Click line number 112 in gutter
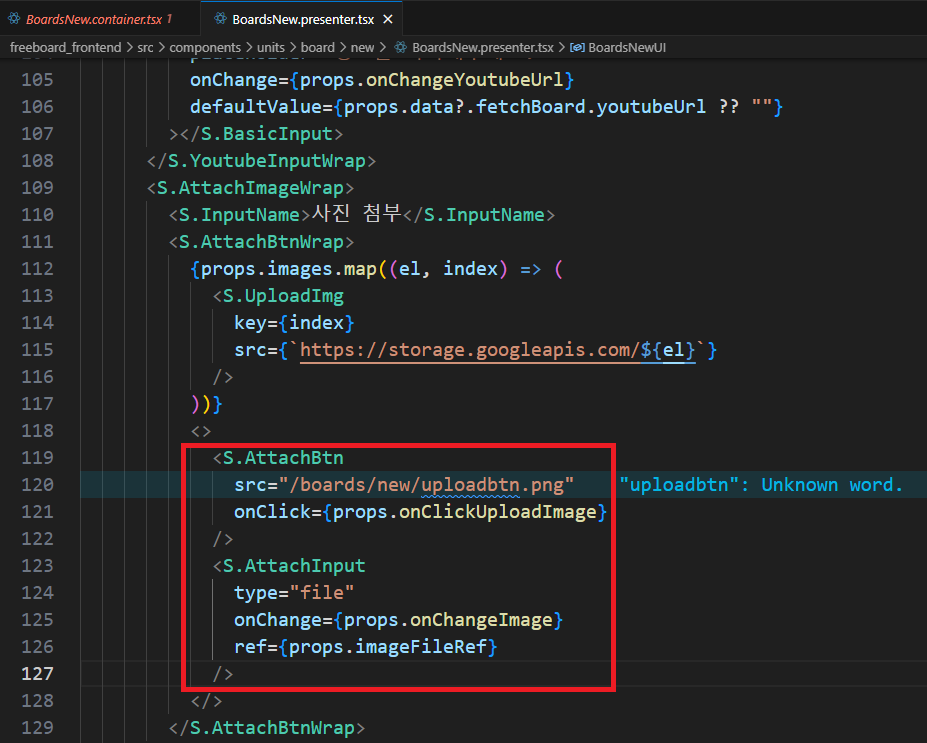The width and height of the screenshot is (927, 743). (x=37, y=269)
